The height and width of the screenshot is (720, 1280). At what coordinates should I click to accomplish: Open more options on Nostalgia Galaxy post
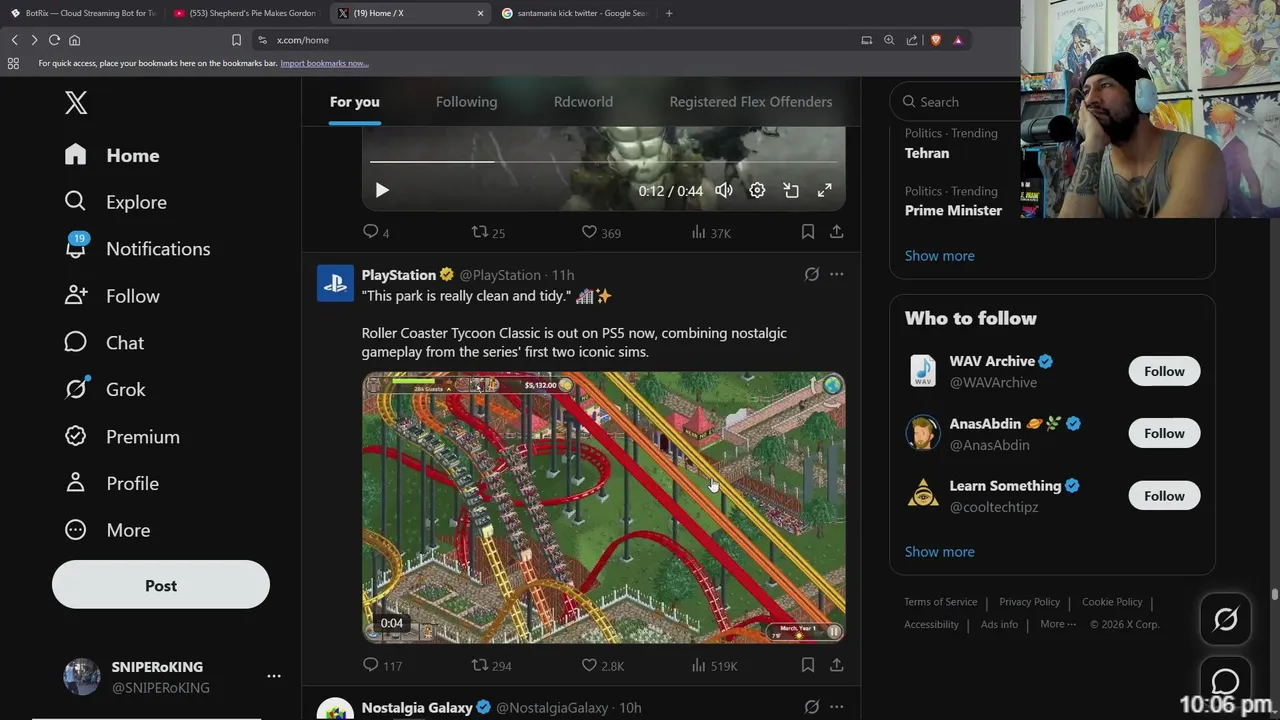click(837, 707)
